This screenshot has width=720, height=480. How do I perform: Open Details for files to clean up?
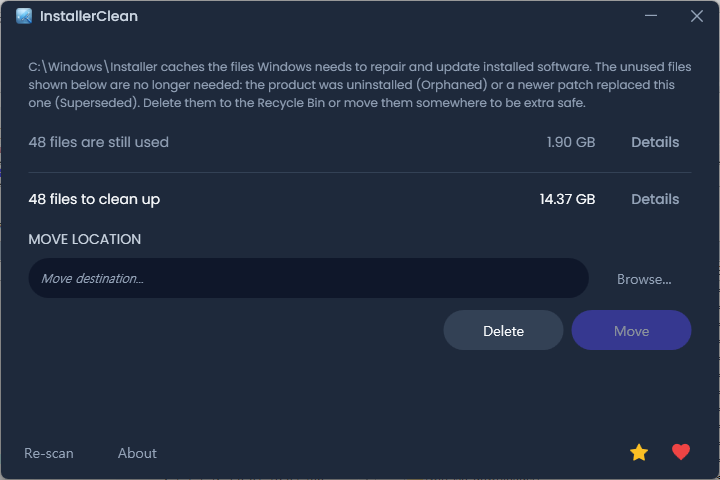click(655, 199)
